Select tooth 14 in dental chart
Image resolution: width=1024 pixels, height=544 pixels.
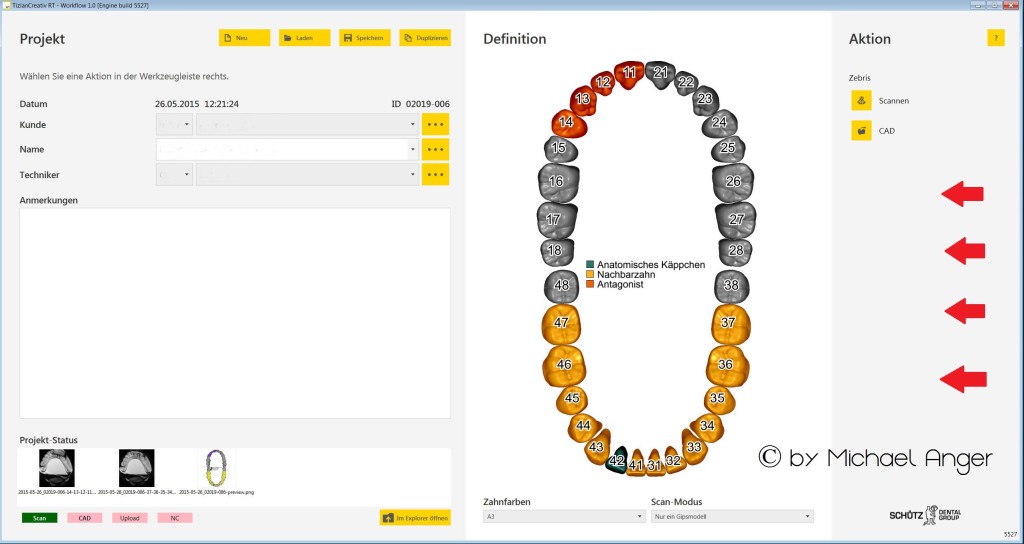568,122
